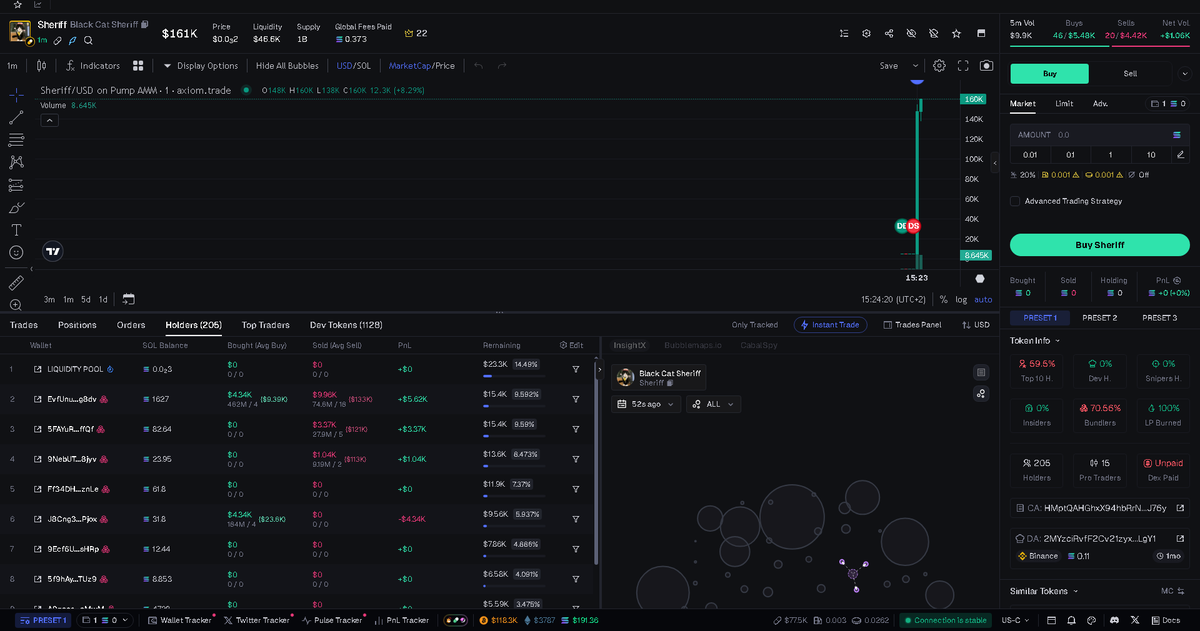Click the Buy Sheriff button
1200x631 pixels.
click(1099, 245)
